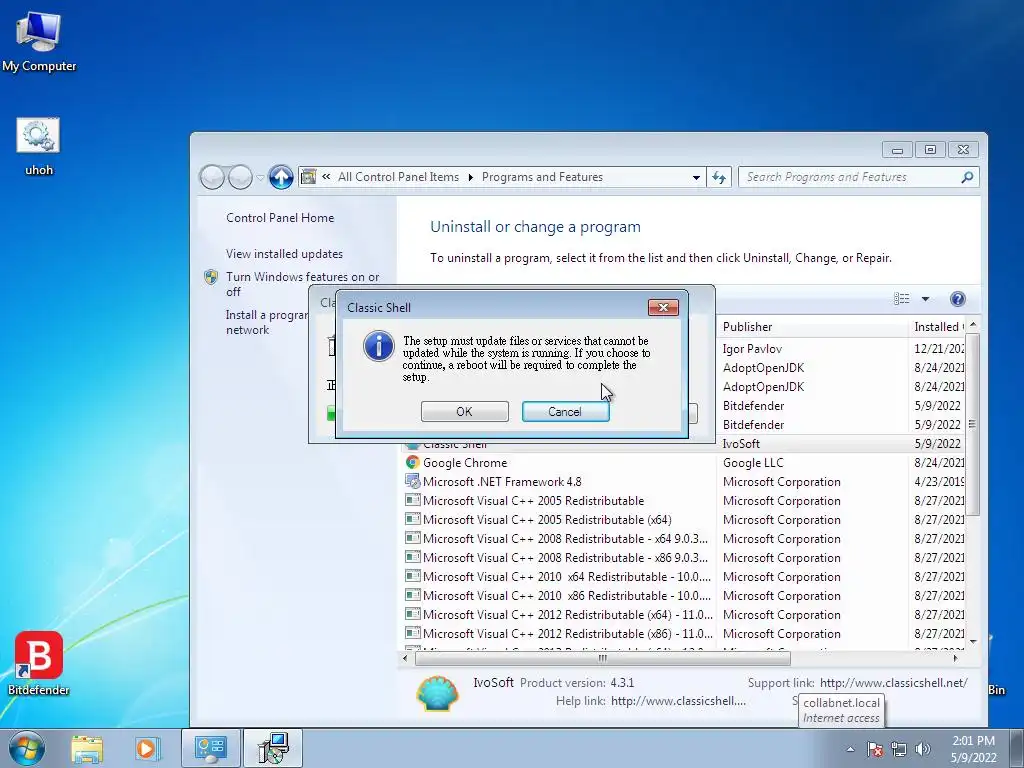1024x768 pixels.
Task: Show hidden tray icons arrow
Action: (850, 749)
